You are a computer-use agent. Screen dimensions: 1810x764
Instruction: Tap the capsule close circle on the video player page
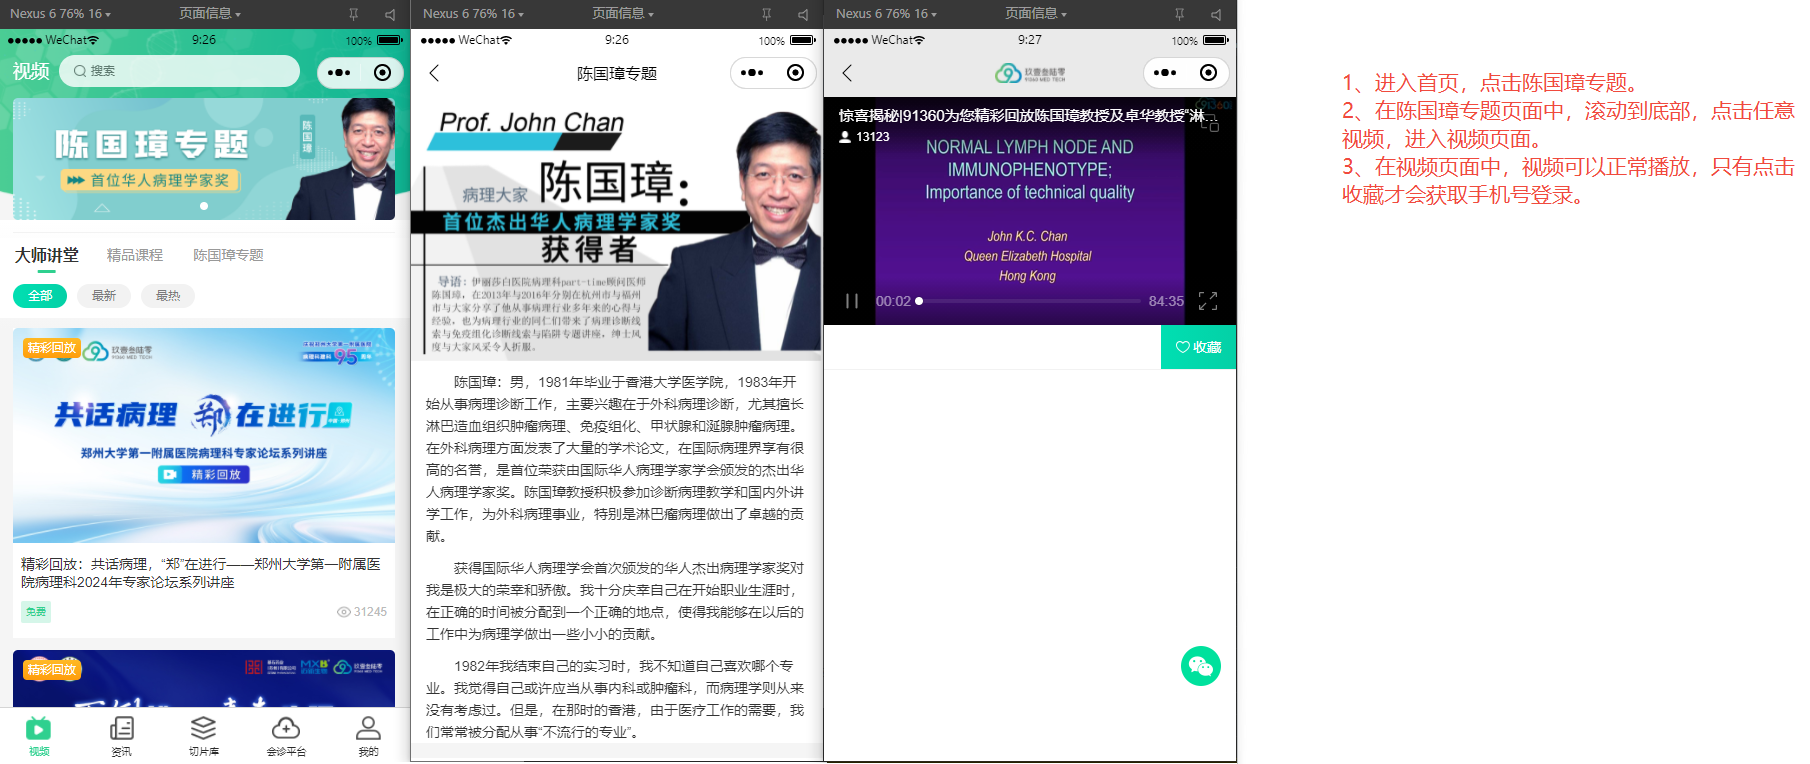1208,72
